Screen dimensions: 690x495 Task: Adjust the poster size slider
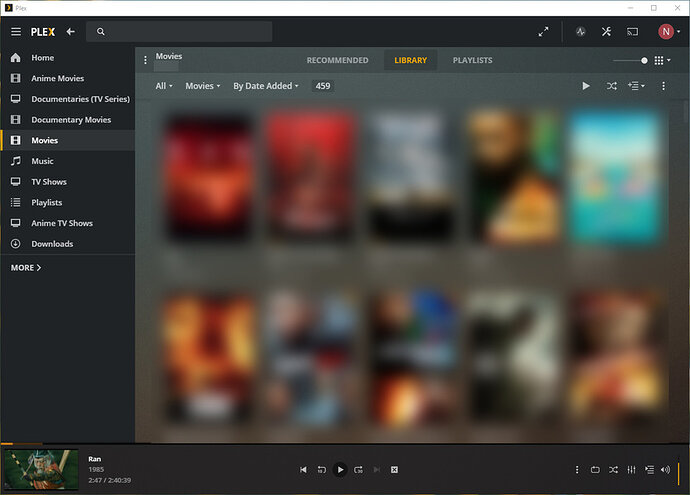pos(630,60)
